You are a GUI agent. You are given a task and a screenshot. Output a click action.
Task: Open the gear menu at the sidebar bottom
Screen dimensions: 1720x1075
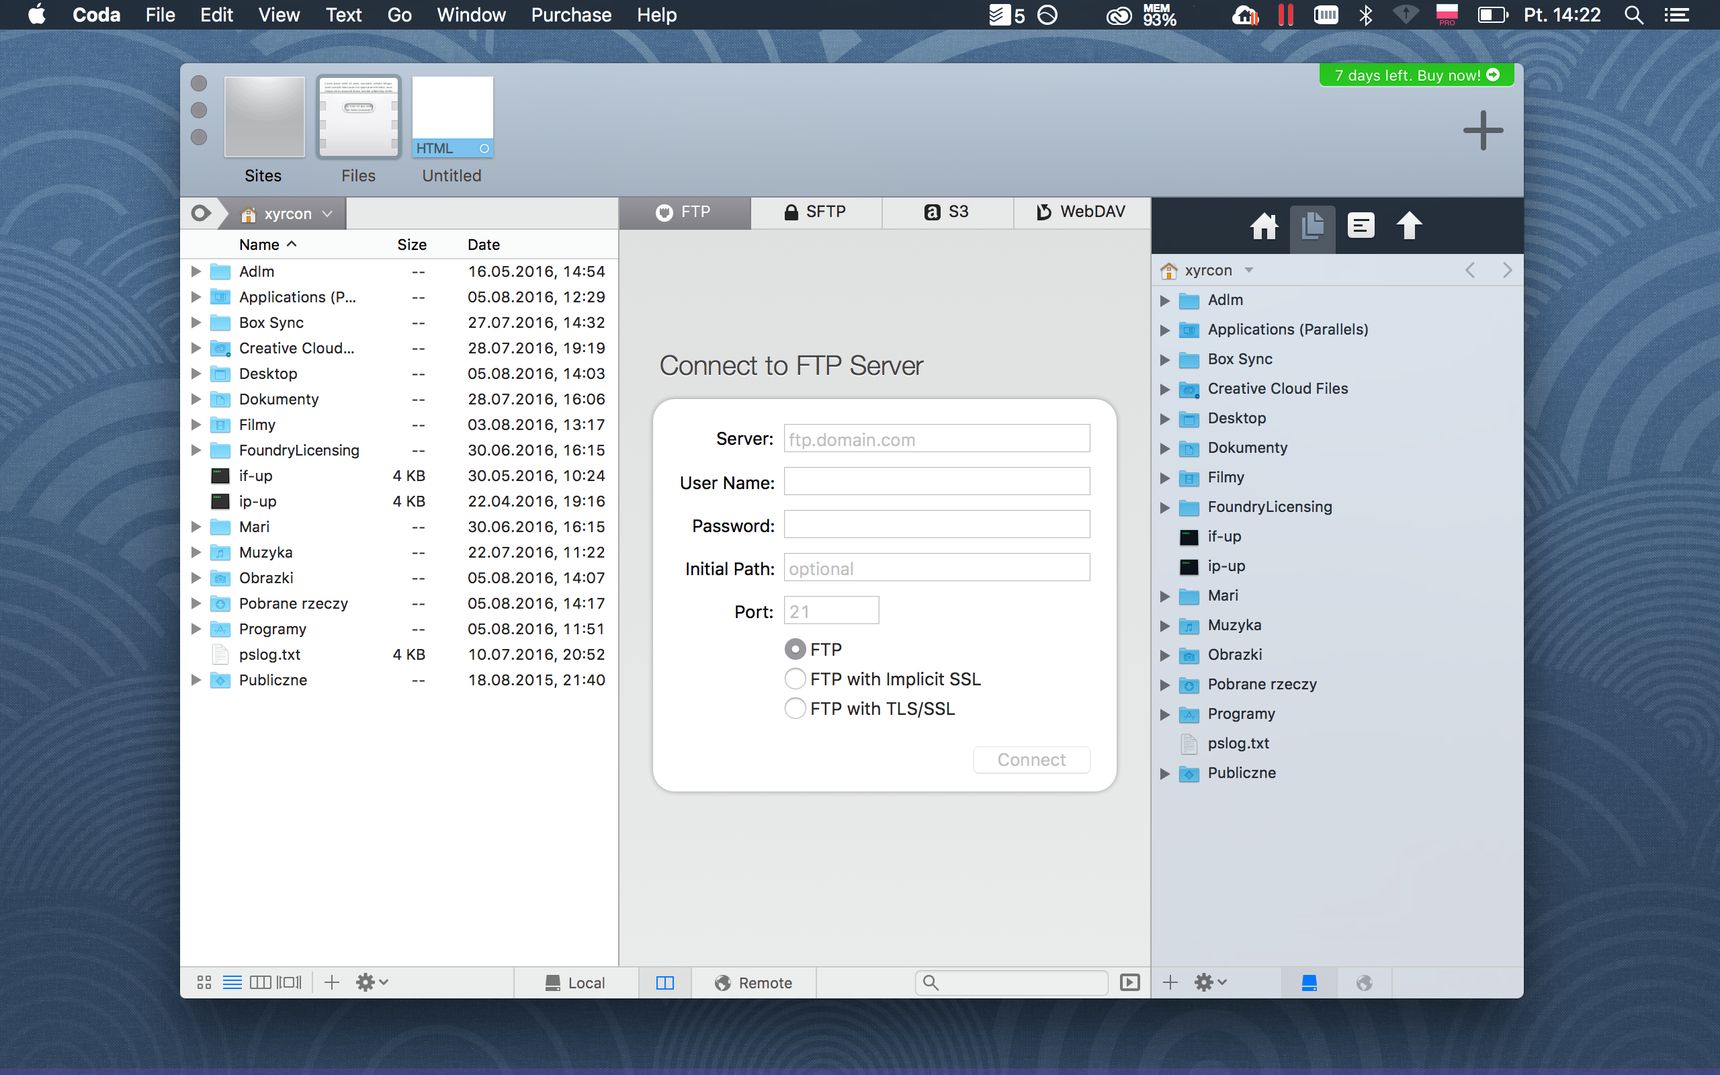coord(1211,983)
